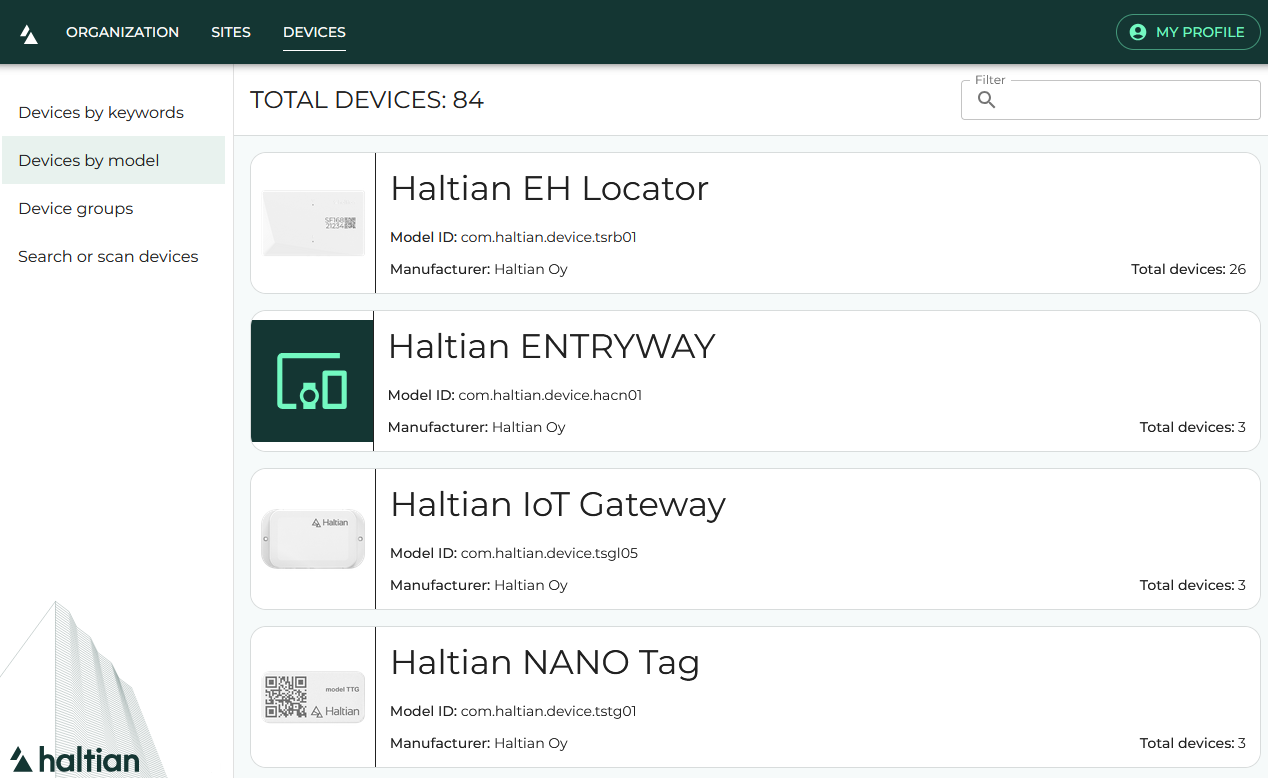1268x778 pixels.
Task: Click Manufacturer line on NANO Tag card
Action: tap(479, 743)
